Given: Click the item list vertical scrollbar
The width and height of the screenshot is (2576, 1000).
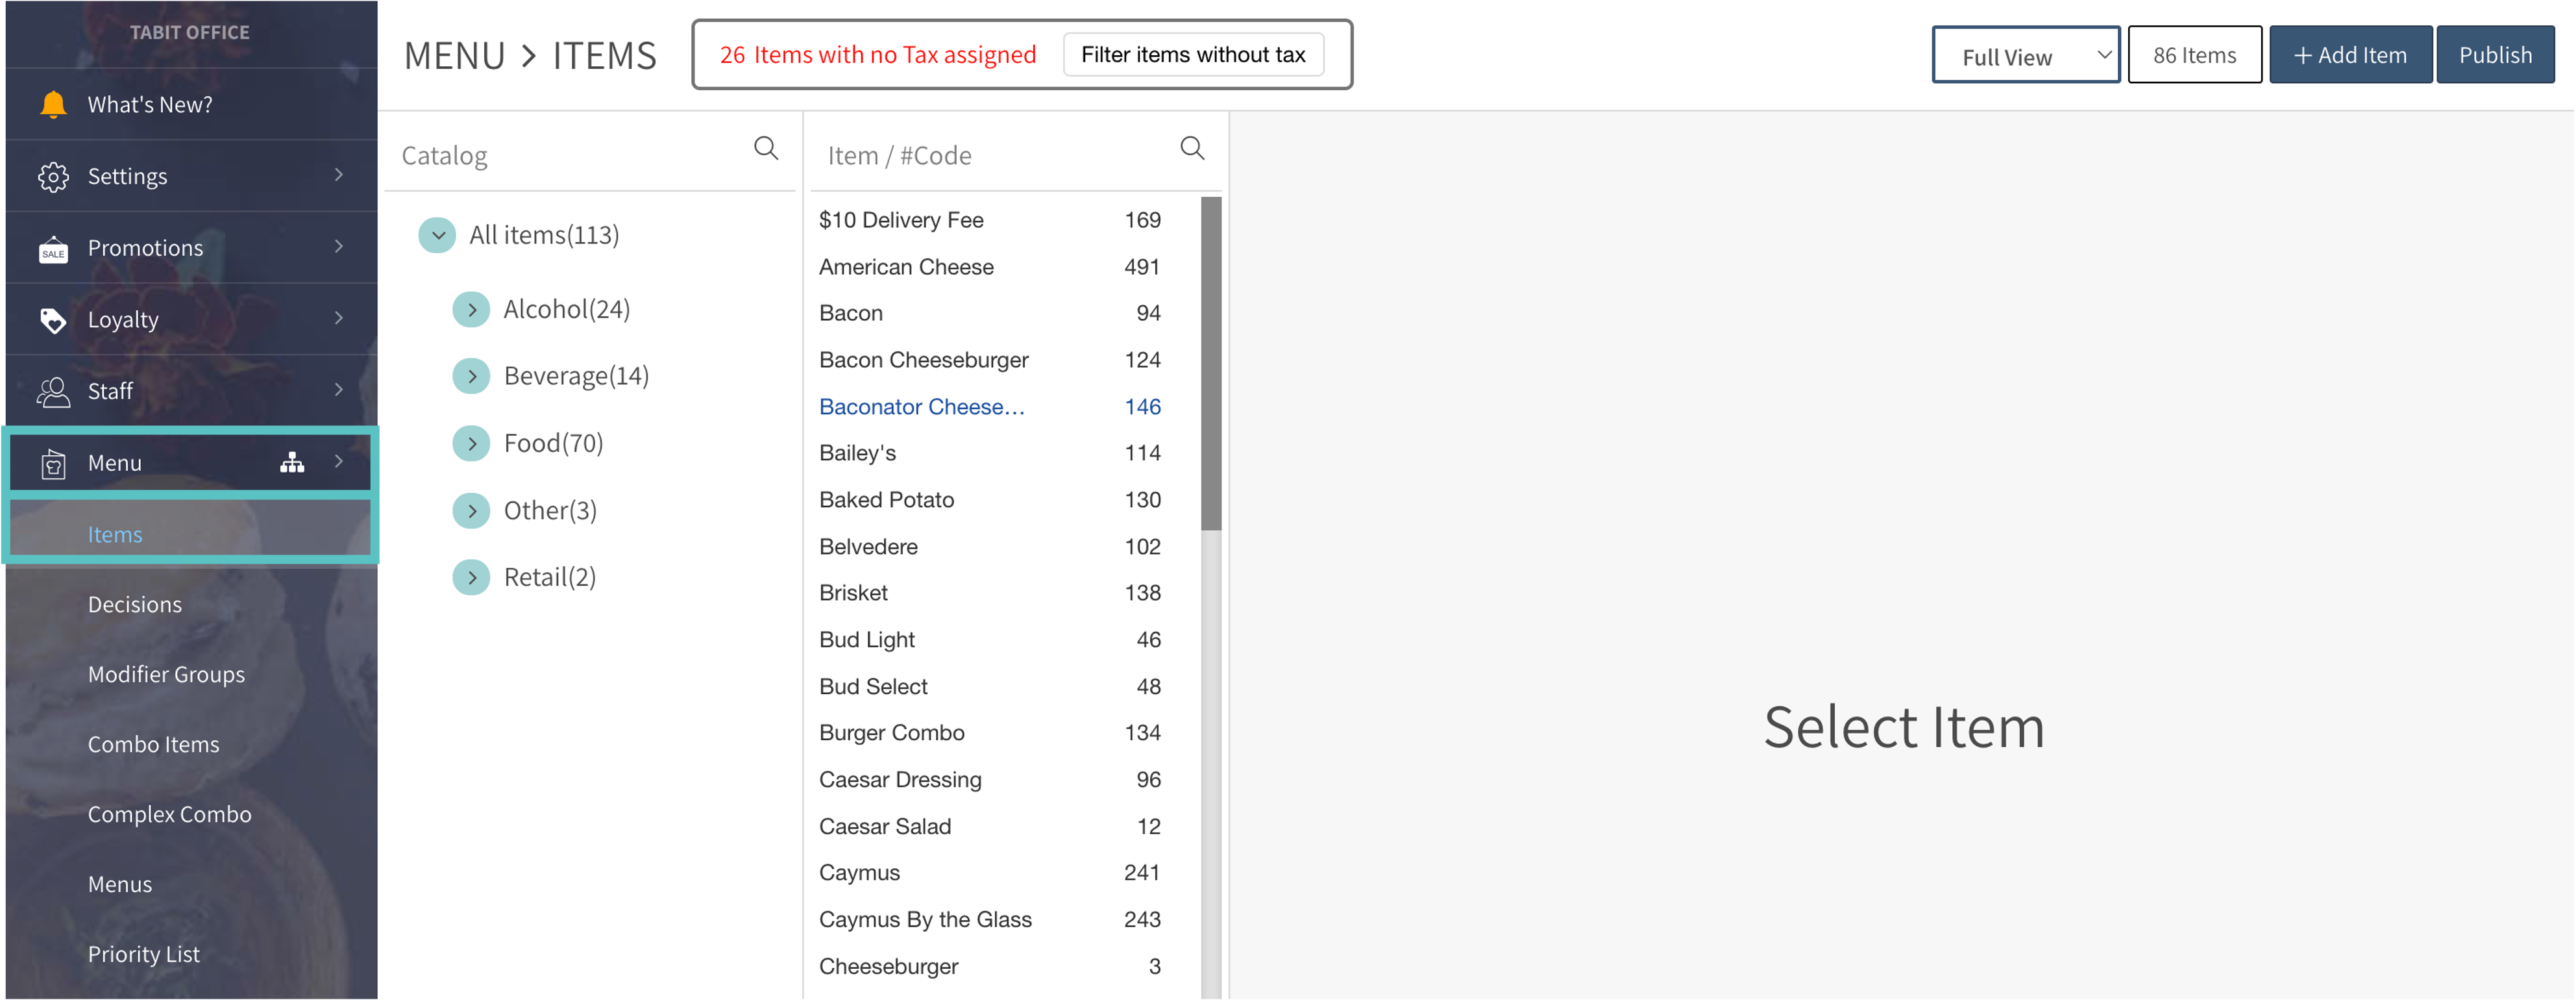Looking at the screenshot, I should (x=1211, y=364).
